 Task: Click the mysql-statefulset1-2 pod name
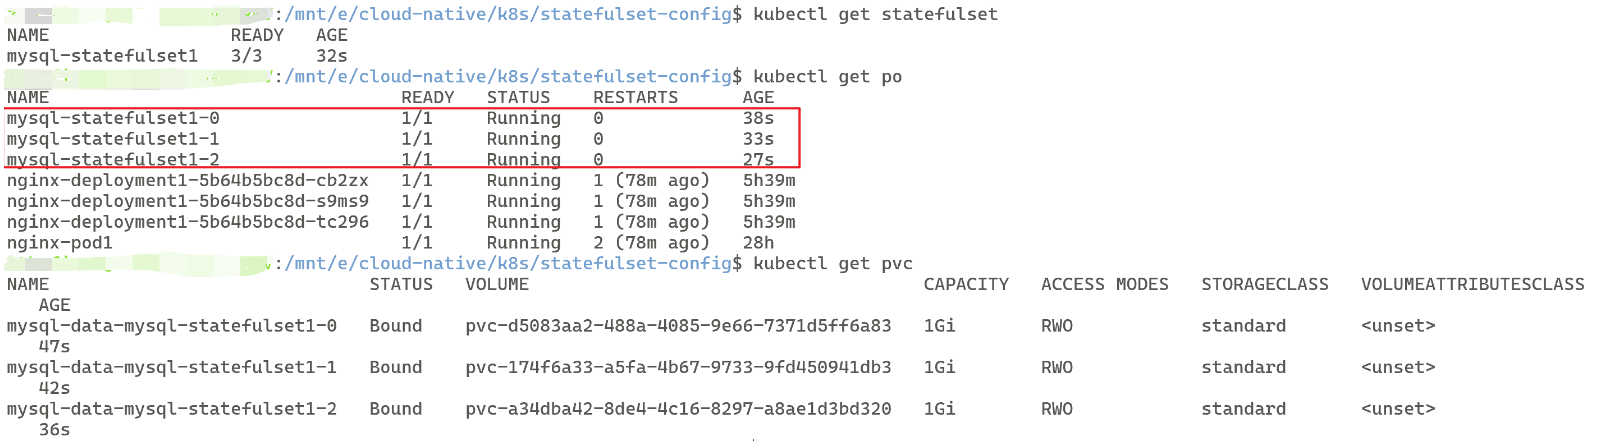pos(113,160)
